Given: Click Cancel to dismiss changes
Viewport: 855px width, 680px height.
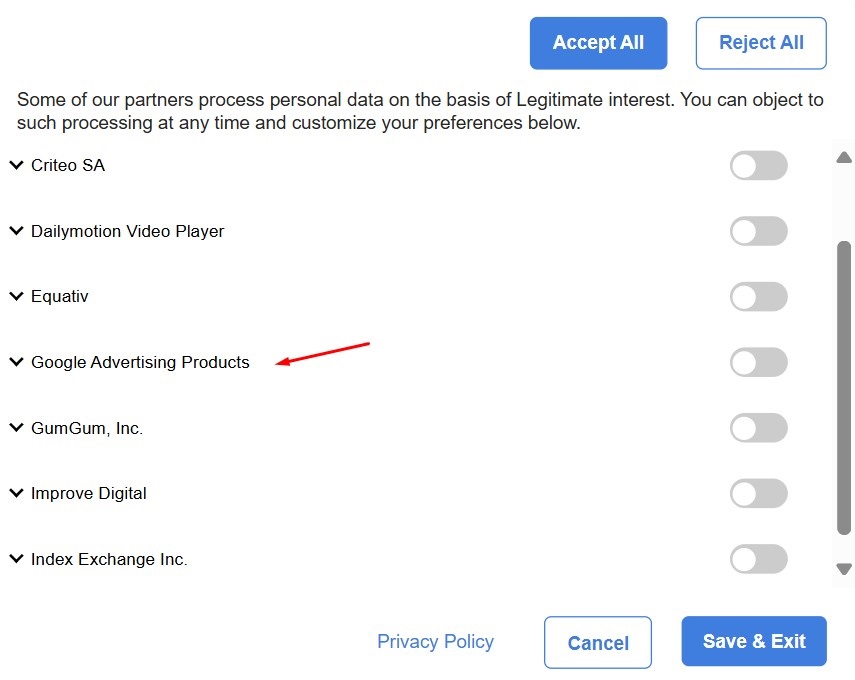Looking at the screenshot, I should click(597, 642).
